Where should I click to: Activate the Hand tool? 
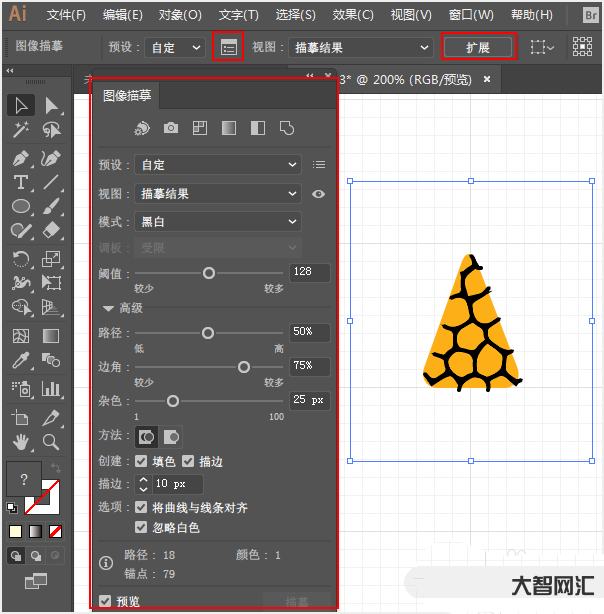click(x=21, y=442)
